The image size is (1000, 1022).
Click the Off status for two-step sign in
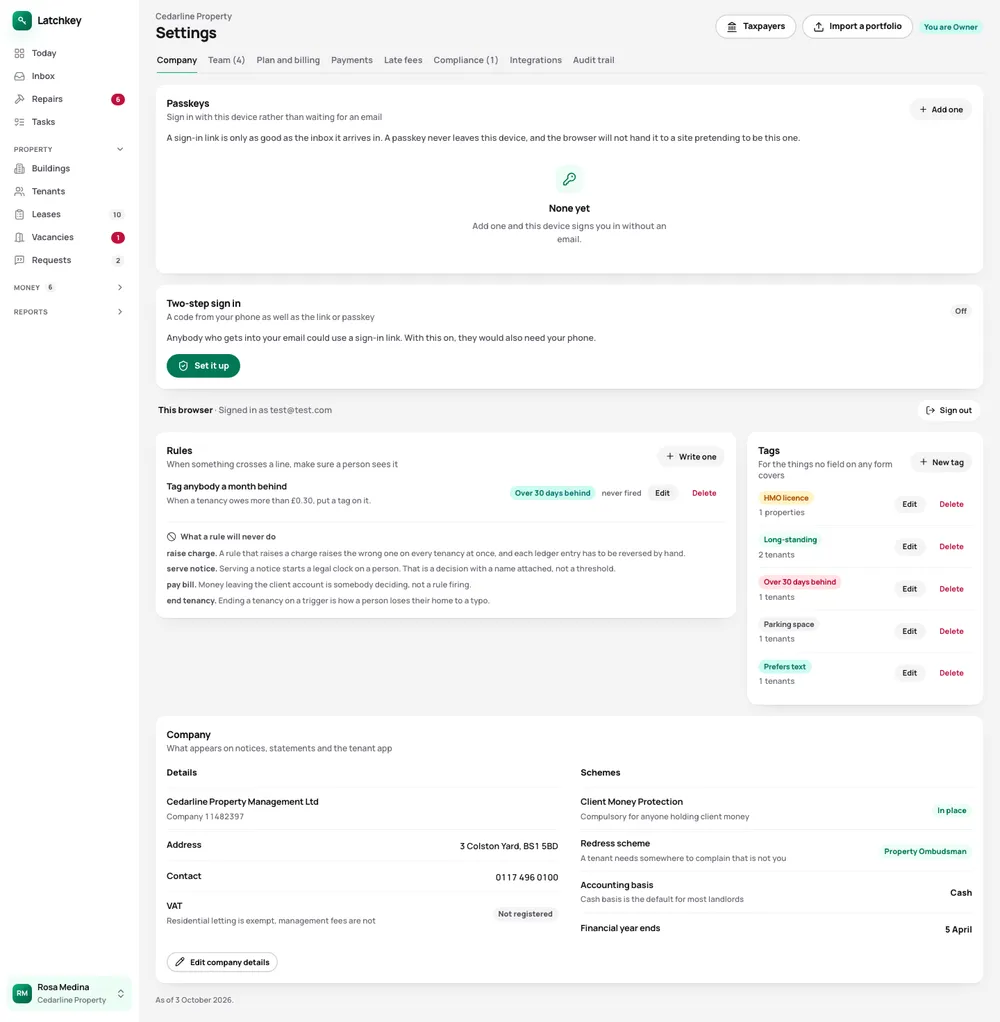961,311
